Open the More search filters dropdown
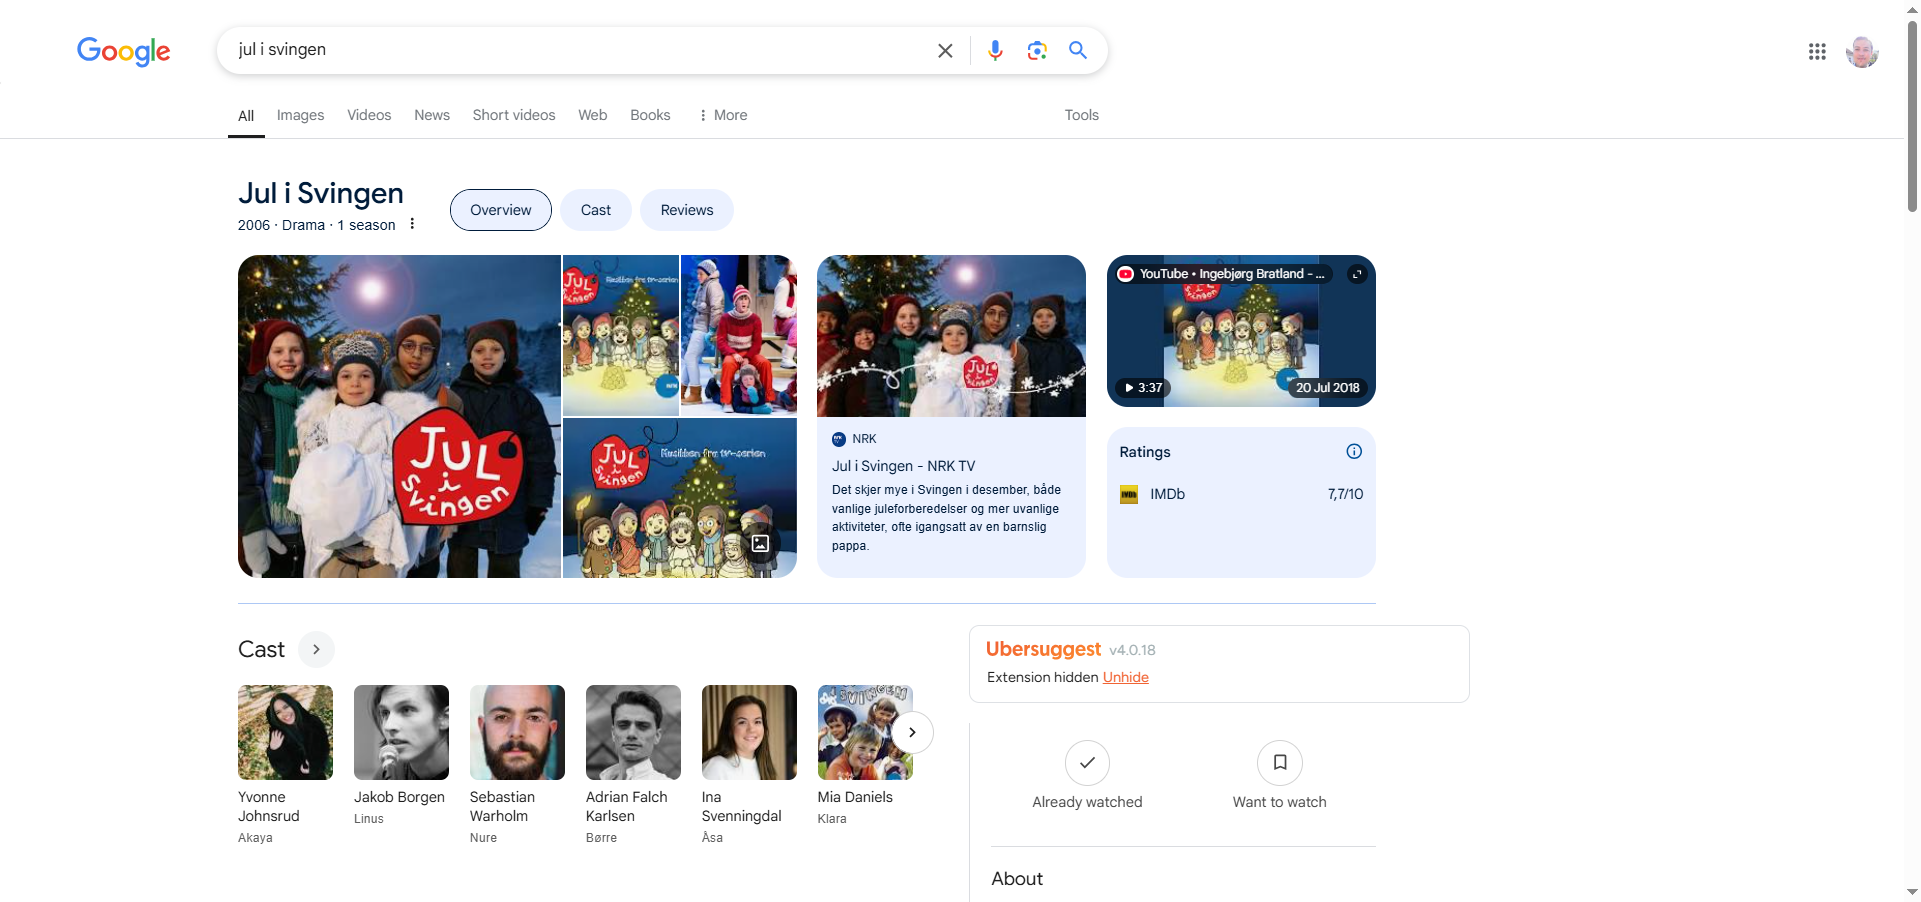The image size is (1921, 902). coord(723,115)
